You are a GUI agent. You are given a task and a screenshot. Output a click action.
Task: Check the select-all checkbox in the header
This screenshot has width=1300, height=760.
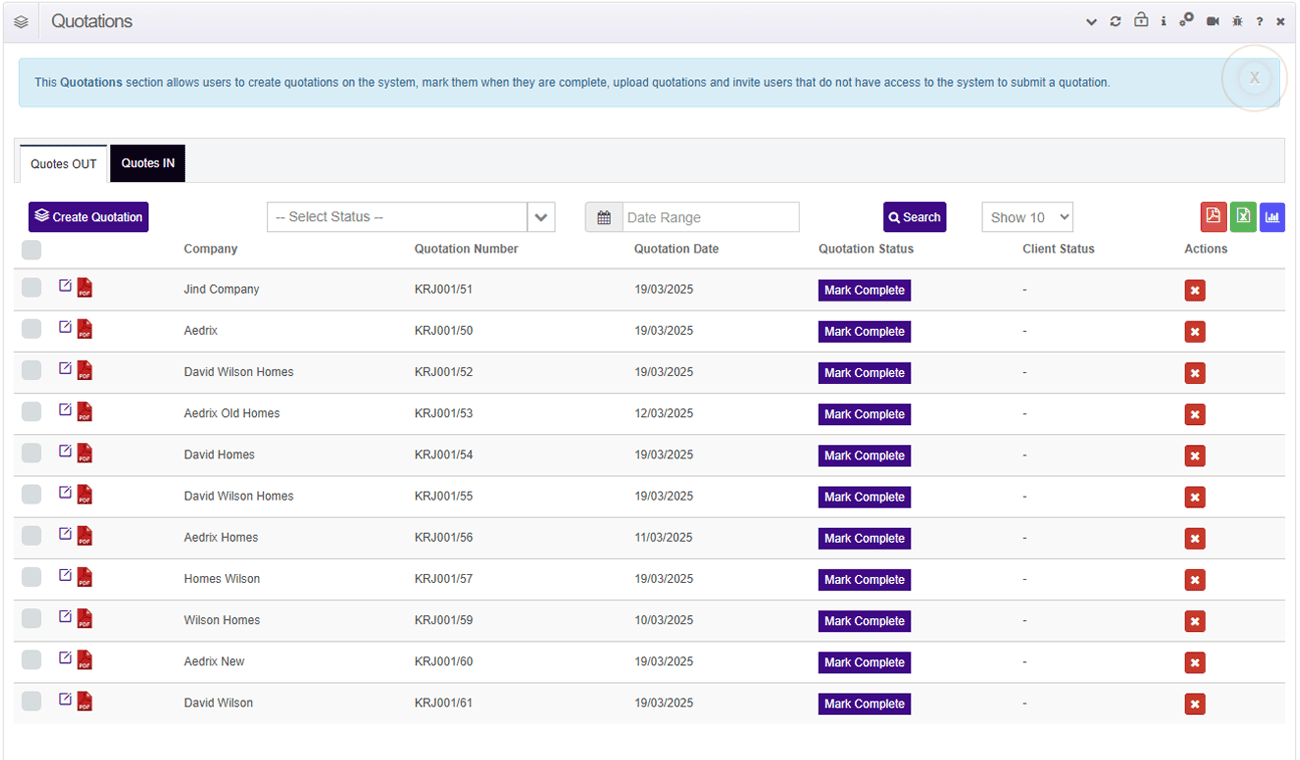(x=31, y=249)
